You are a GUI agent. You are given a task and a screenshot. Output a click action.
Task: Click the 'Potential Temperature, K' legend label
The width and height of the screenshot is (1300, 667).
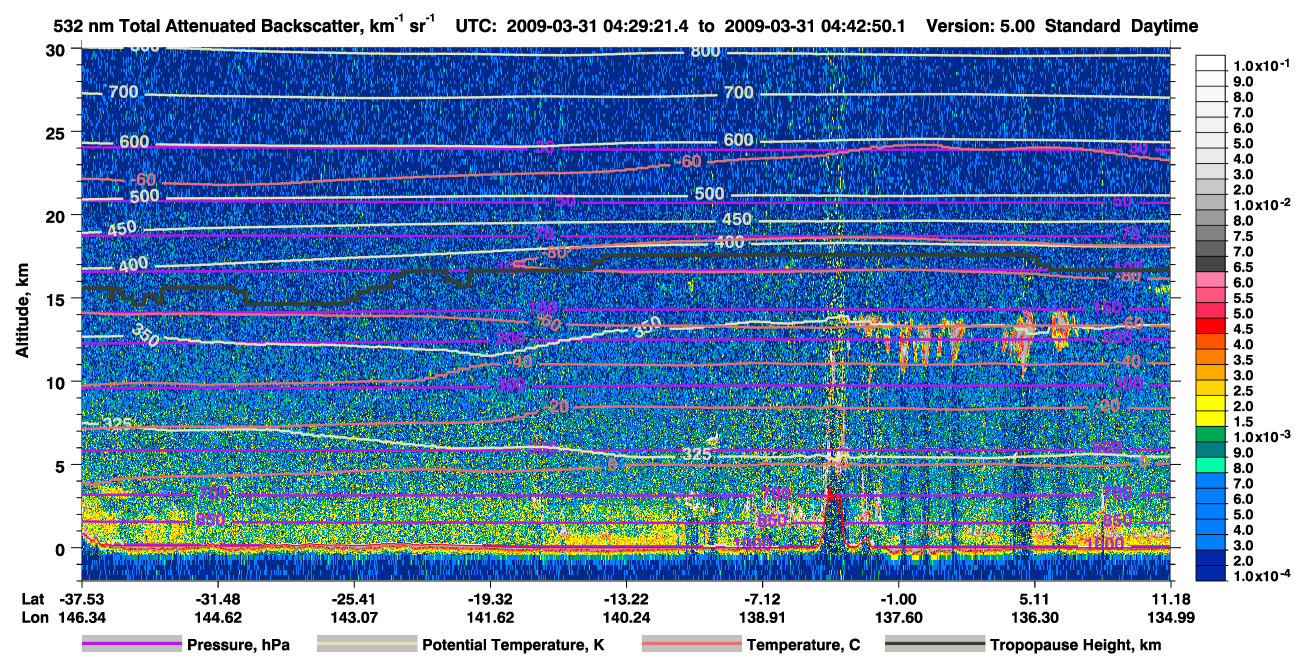513,645
